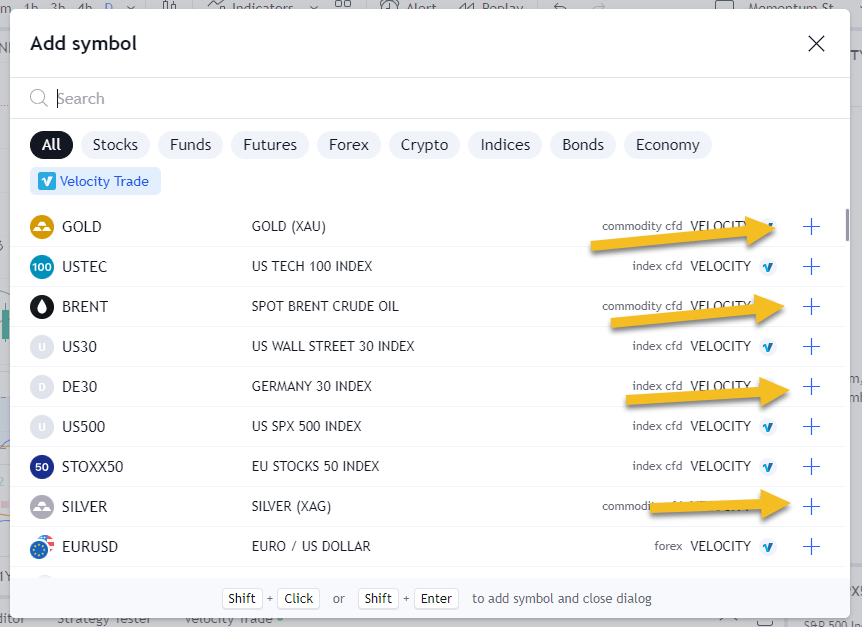Switch to the Stocks filter
Viewport: 862px width, 627px height.
coord(115,145)
